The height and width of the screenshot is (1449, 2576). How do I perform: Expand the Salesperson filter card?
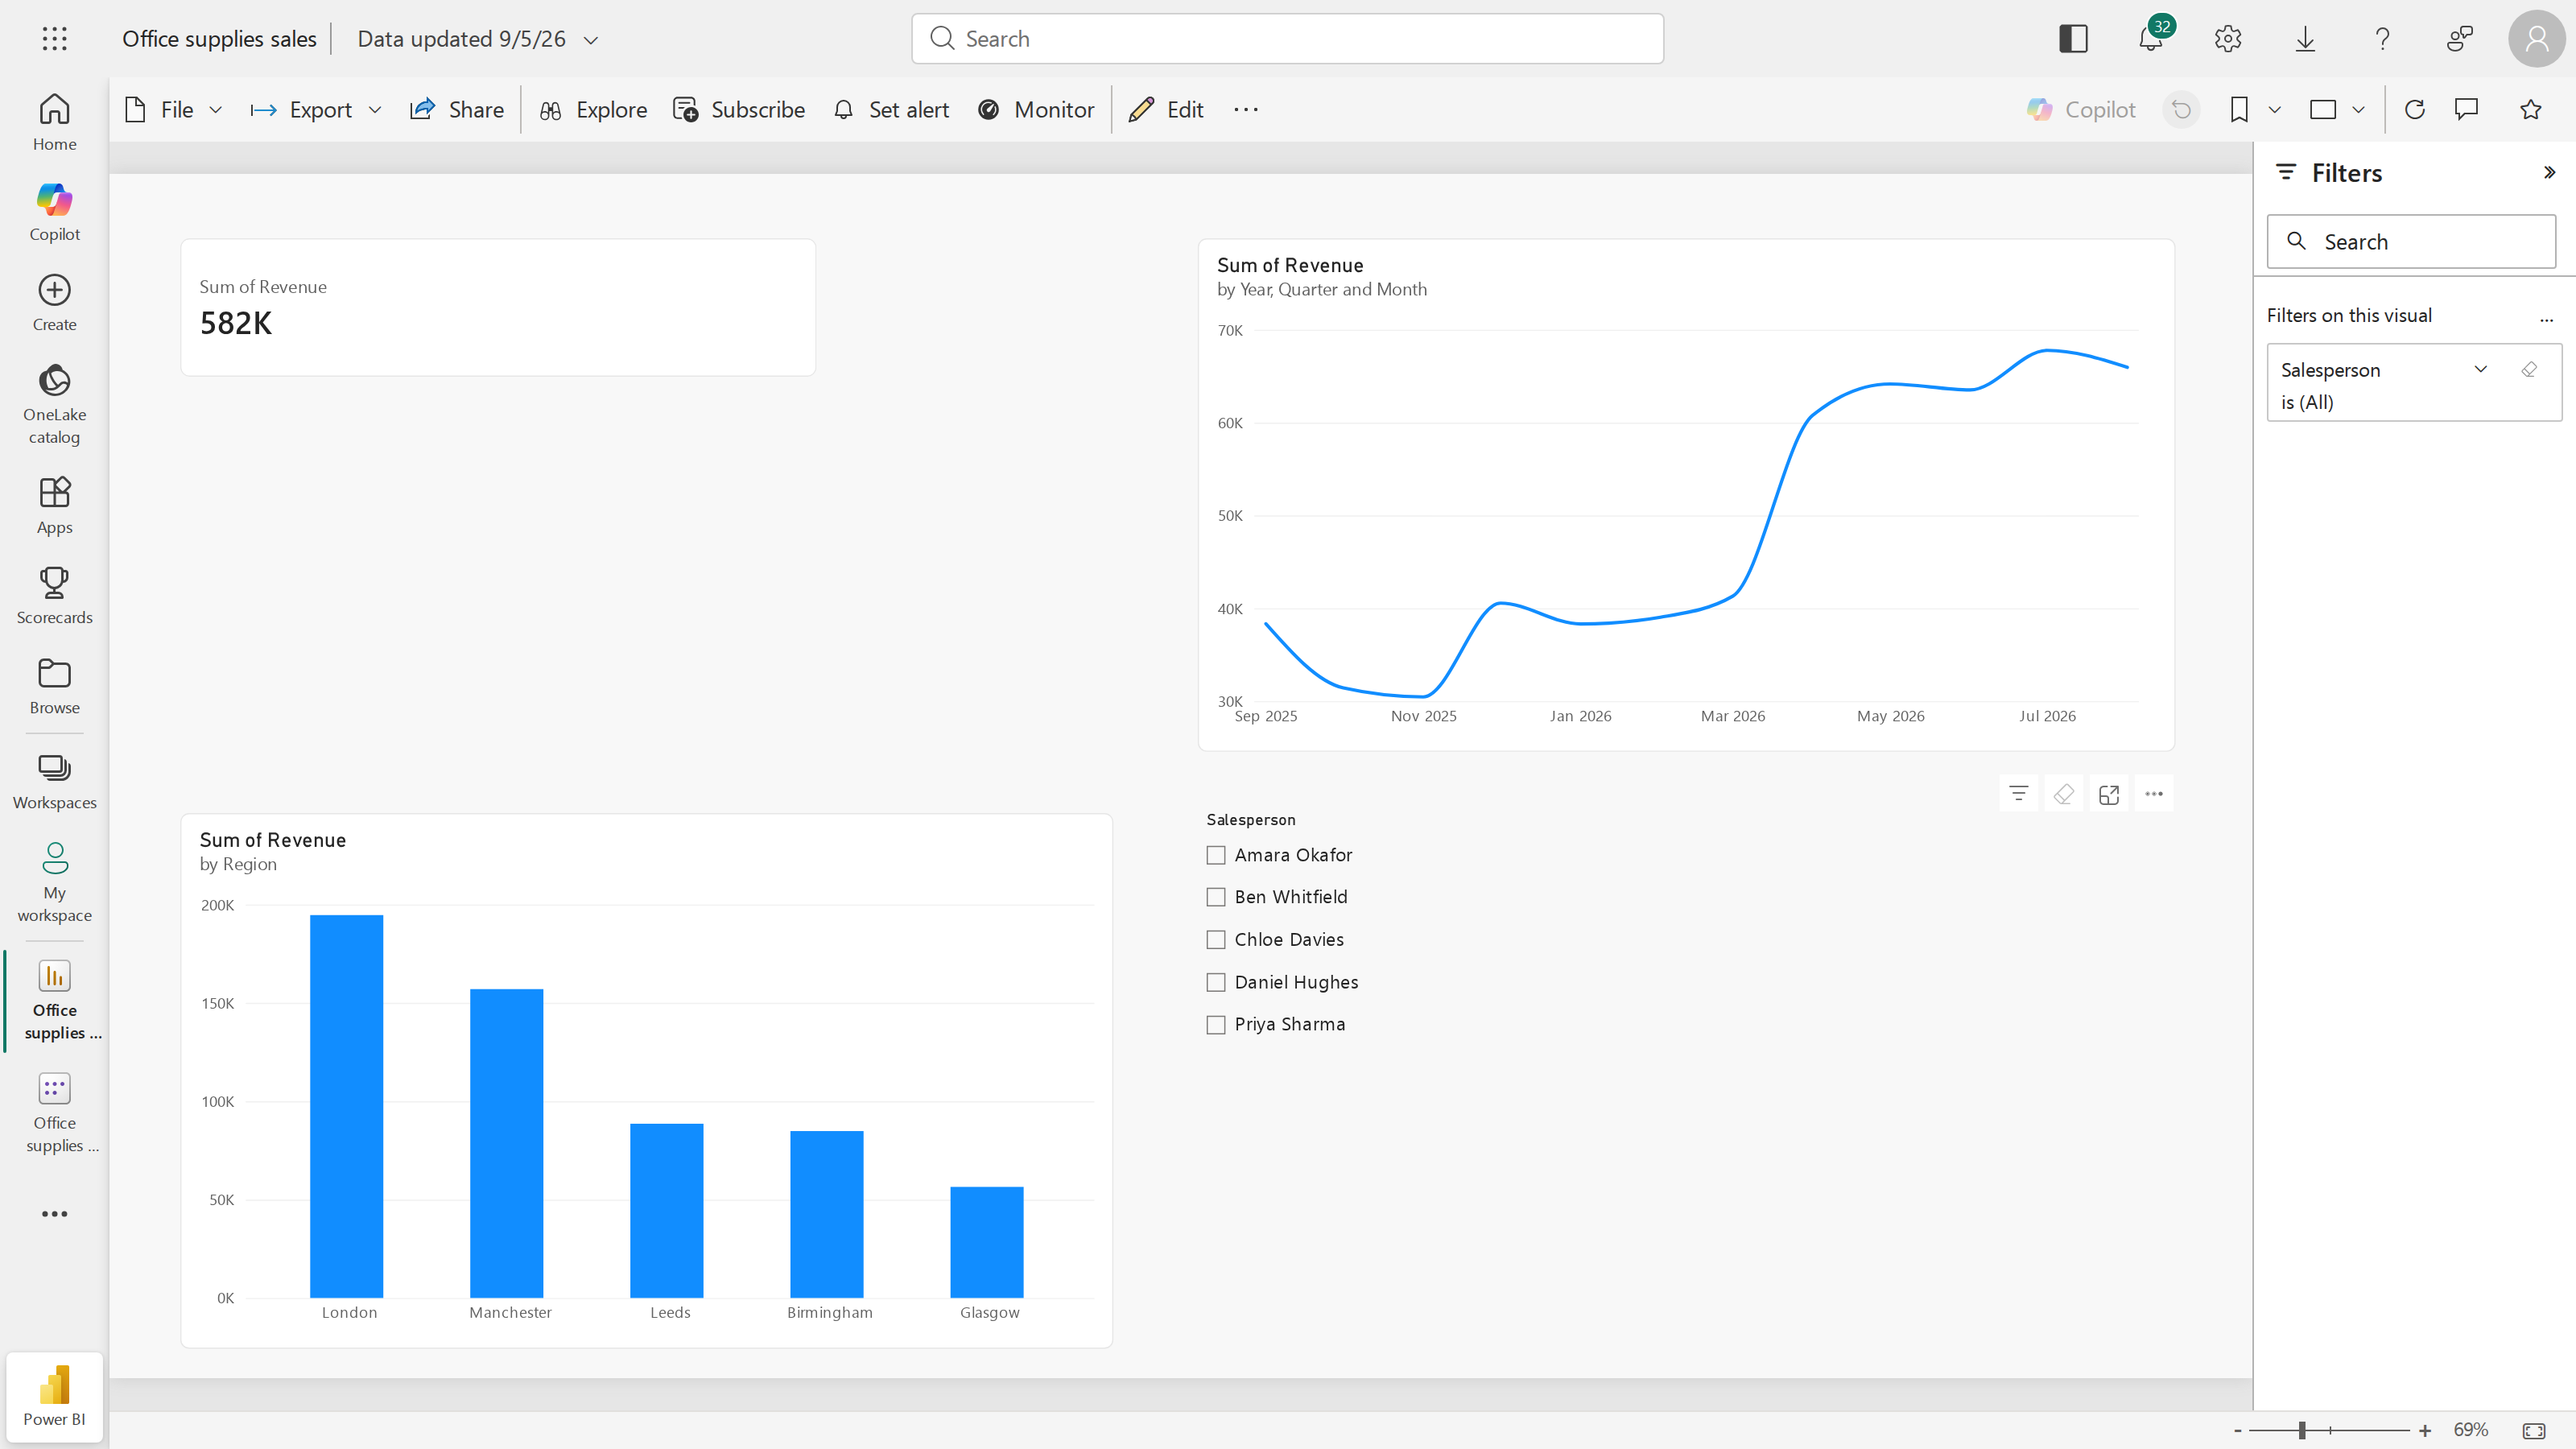tap(2480, 369)
